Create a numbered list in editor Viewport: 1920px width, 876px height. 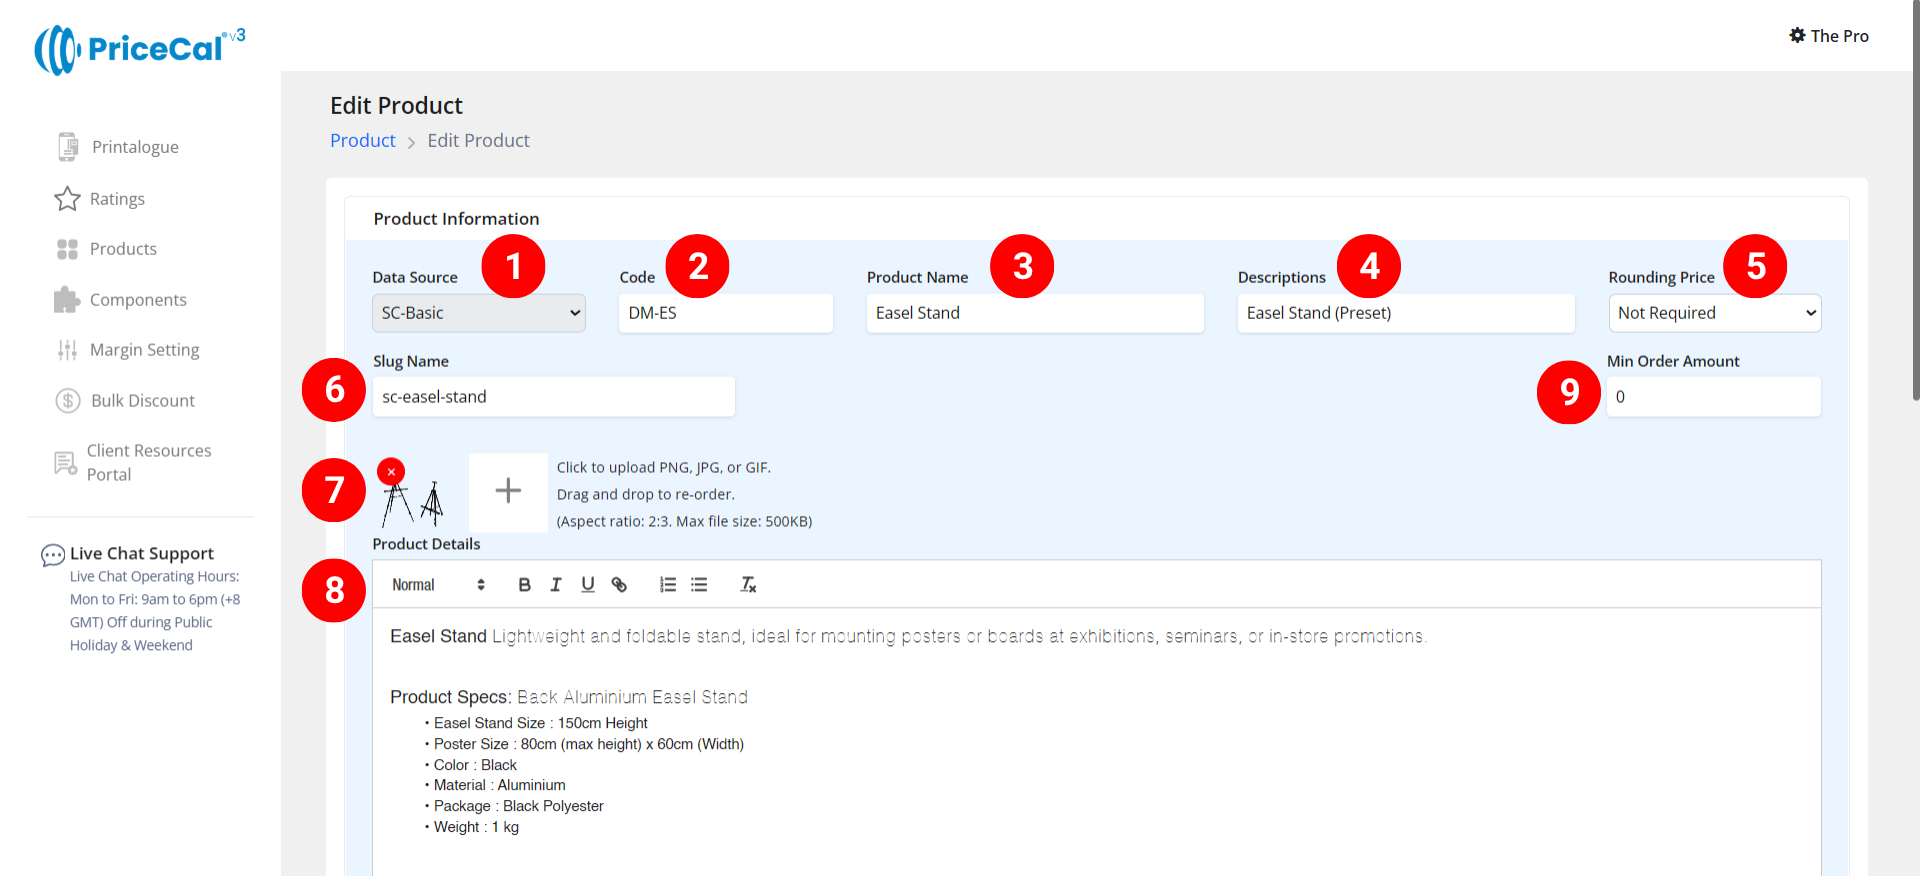[668, 585]
